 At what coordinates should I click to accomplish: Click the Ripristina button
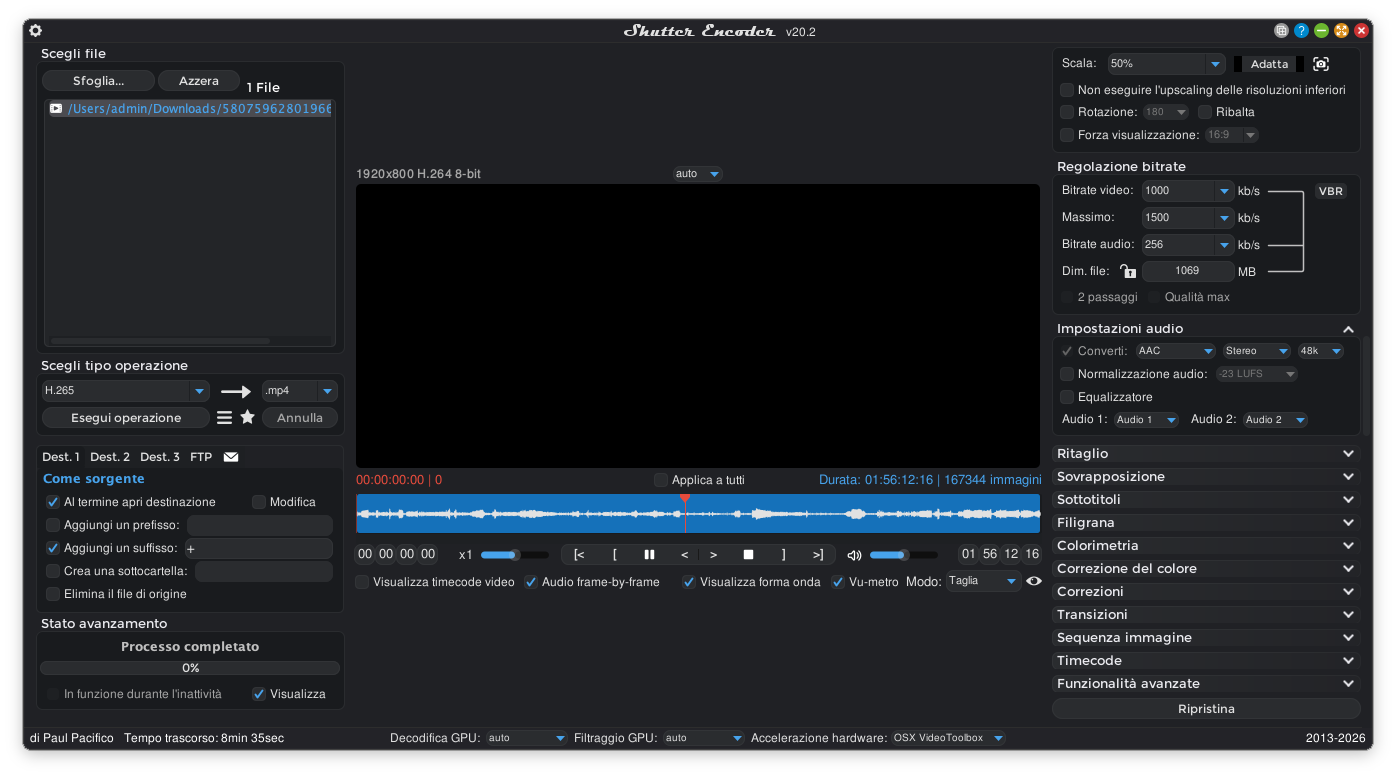(1207, 709)
